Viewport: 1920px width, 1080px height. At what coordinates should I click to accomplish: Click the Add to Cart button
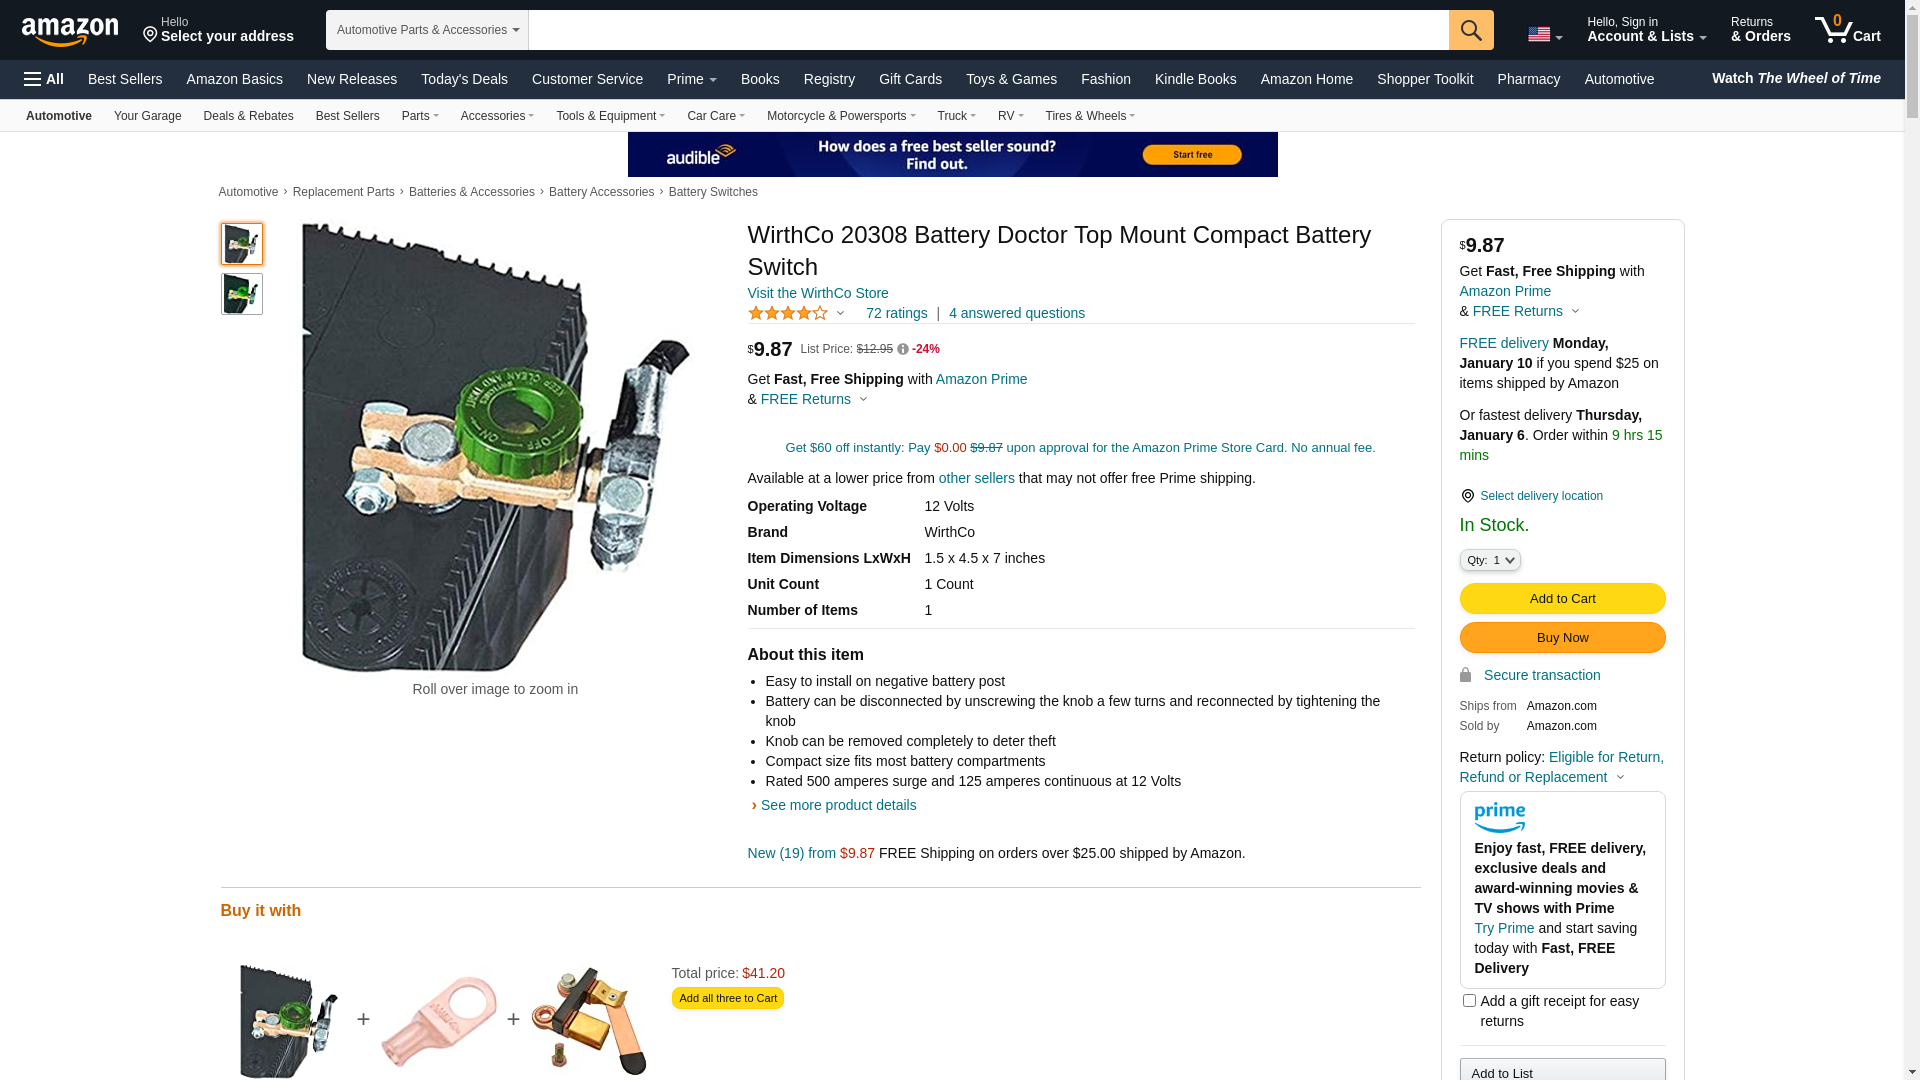[1562, 598]
